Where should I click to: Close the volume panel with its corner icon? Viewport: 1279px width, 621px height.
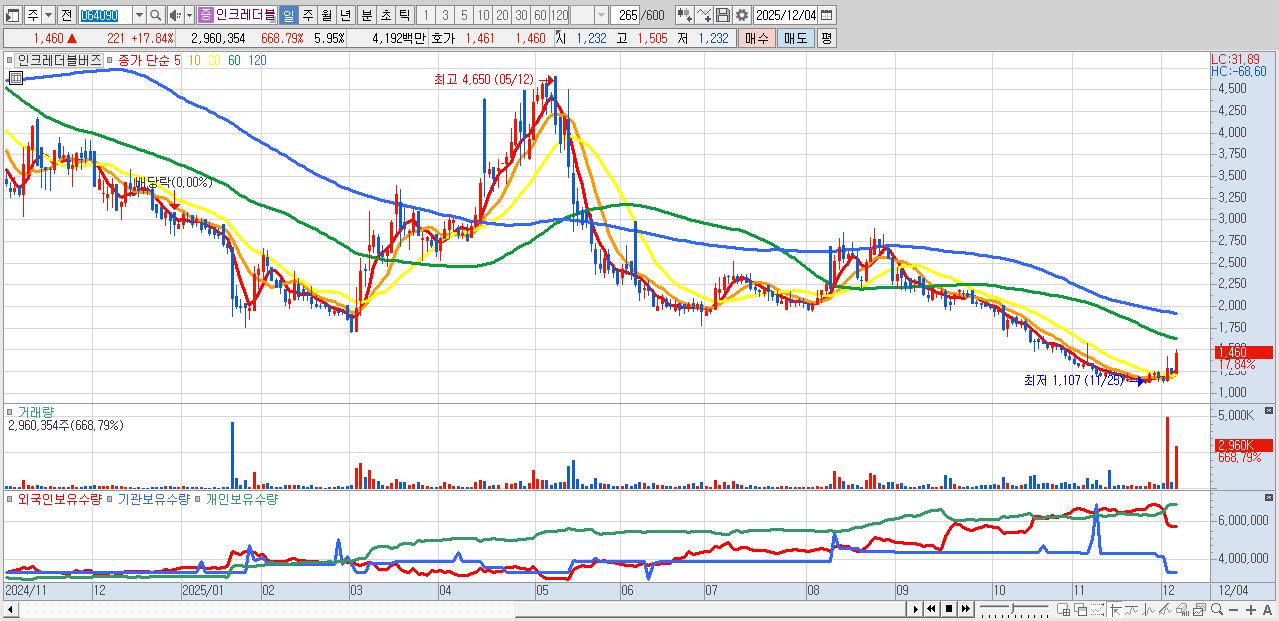point(1270,410)
